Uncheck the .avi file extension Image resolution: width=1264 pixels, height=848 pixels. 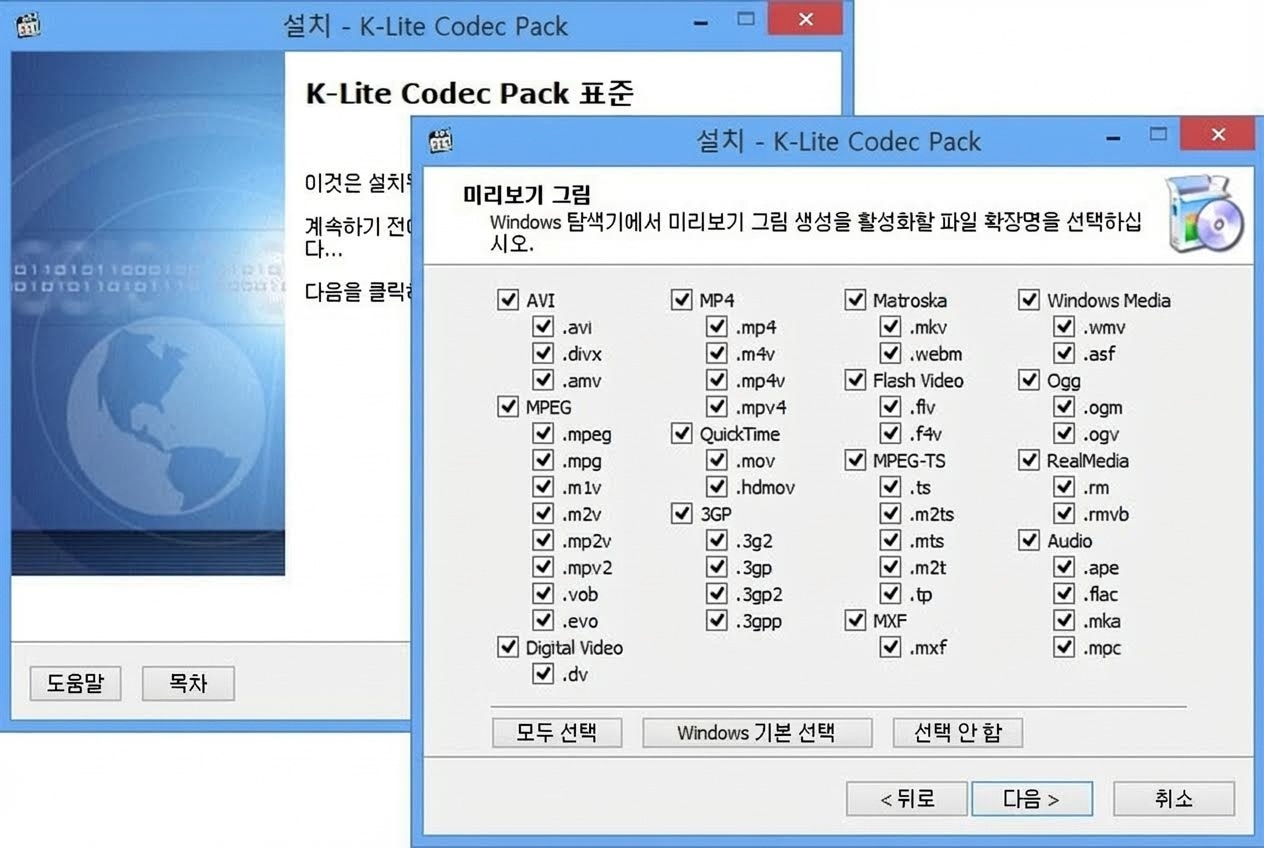click(544, 326)
